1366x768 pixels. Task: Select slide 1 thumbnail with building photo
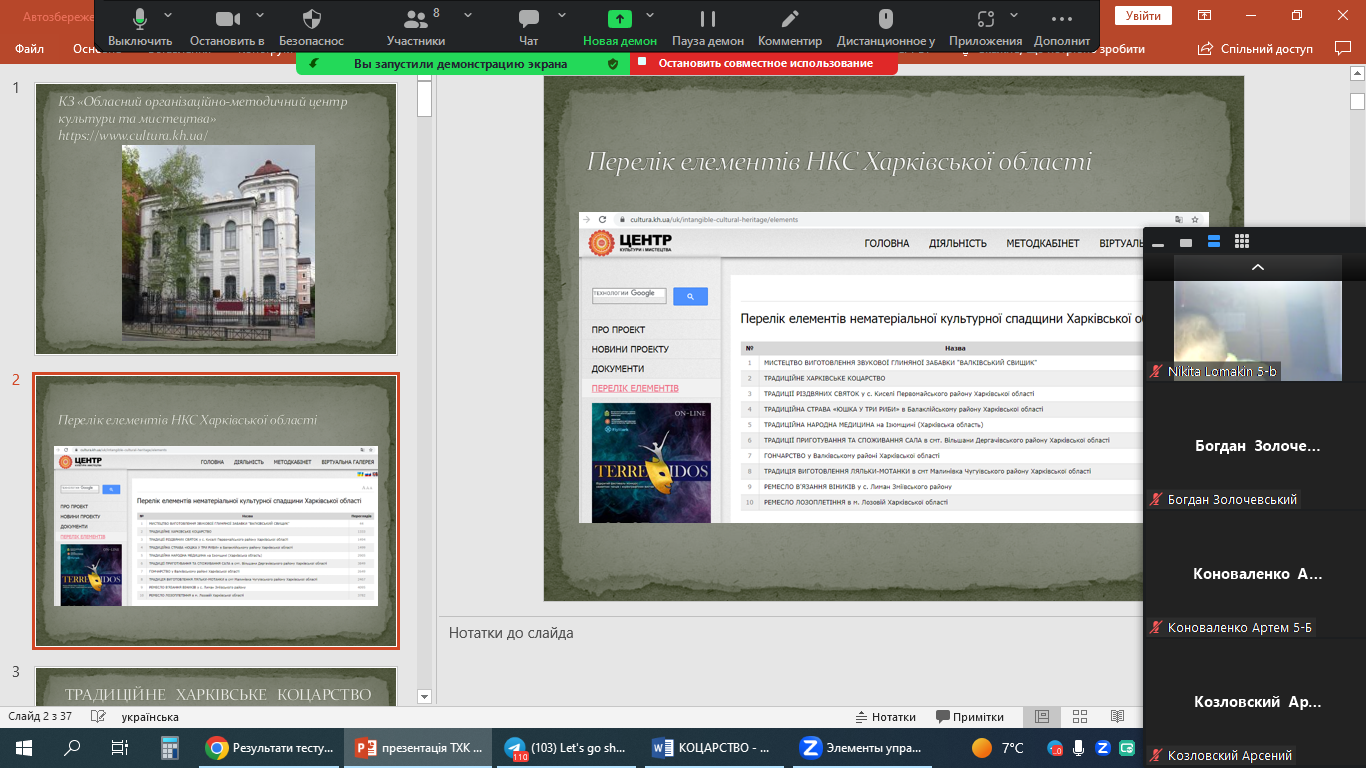click(x=216, y=219)
